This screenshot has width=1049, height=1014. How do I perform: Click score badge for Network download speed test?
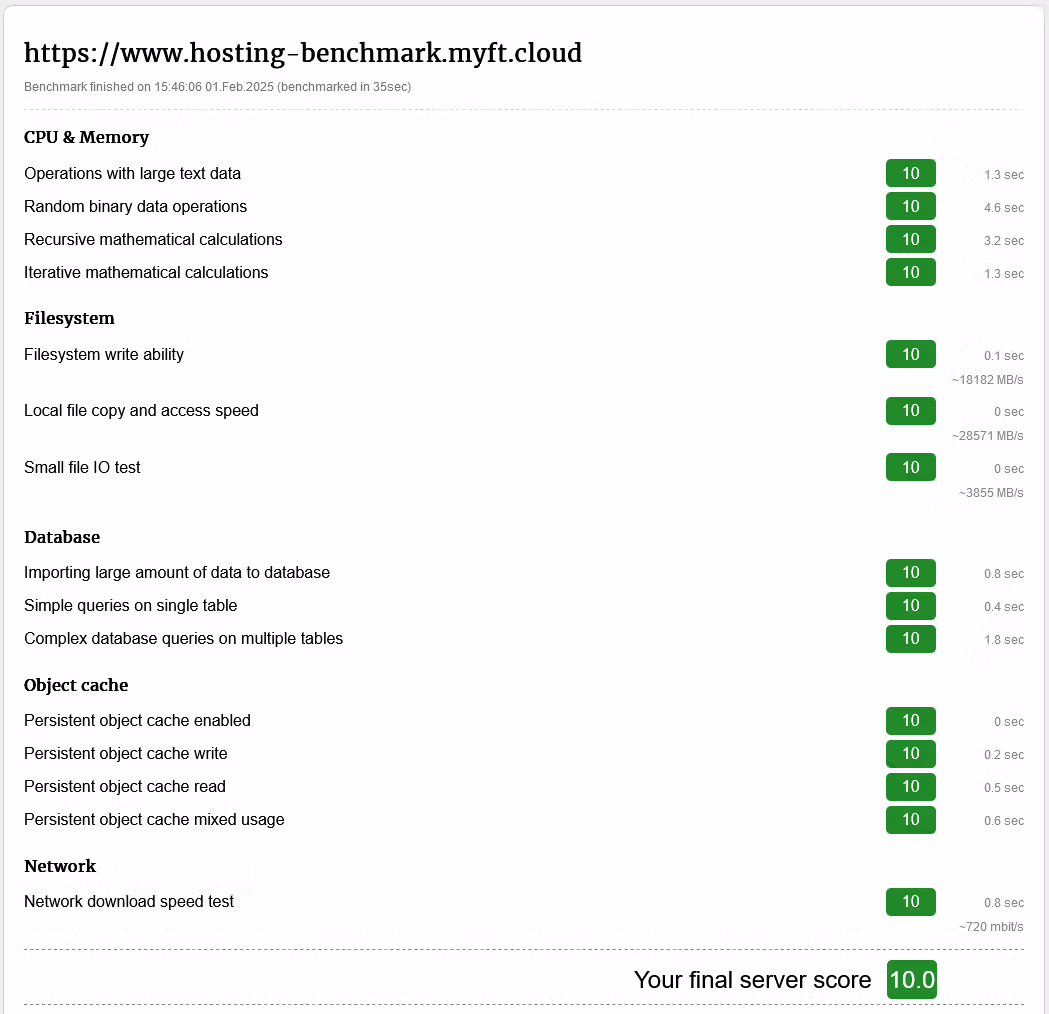click(911, 902)
